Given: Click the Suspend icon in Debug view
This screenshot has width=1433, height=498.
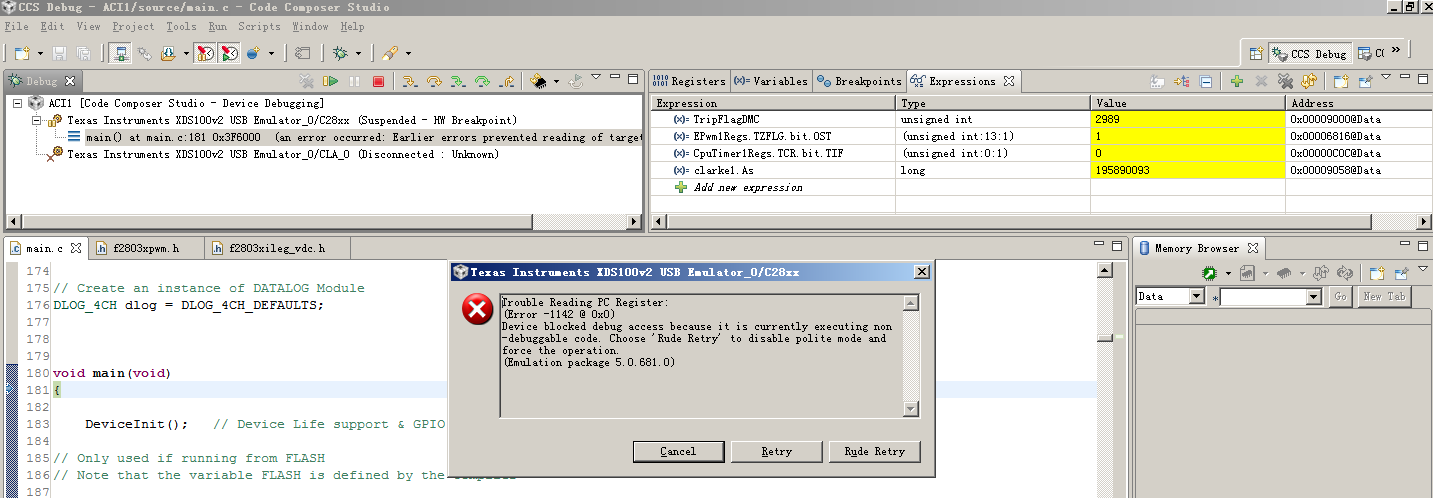Looking at the screenshot, I should [x=354, y=81].
